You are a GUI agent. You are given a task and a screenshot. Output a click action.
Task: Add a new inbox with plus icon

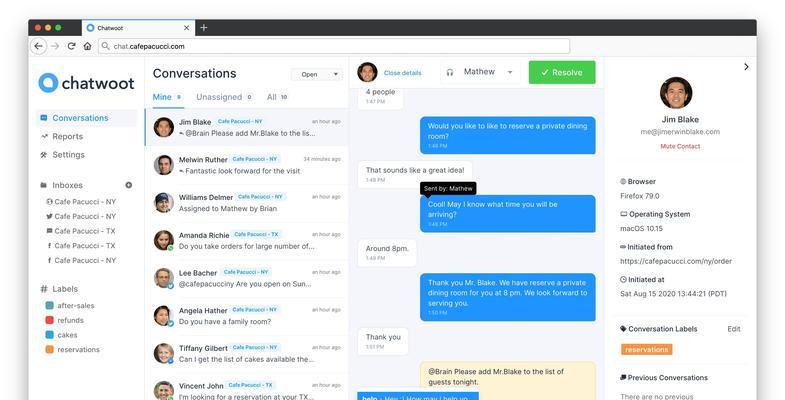[129, 185]
